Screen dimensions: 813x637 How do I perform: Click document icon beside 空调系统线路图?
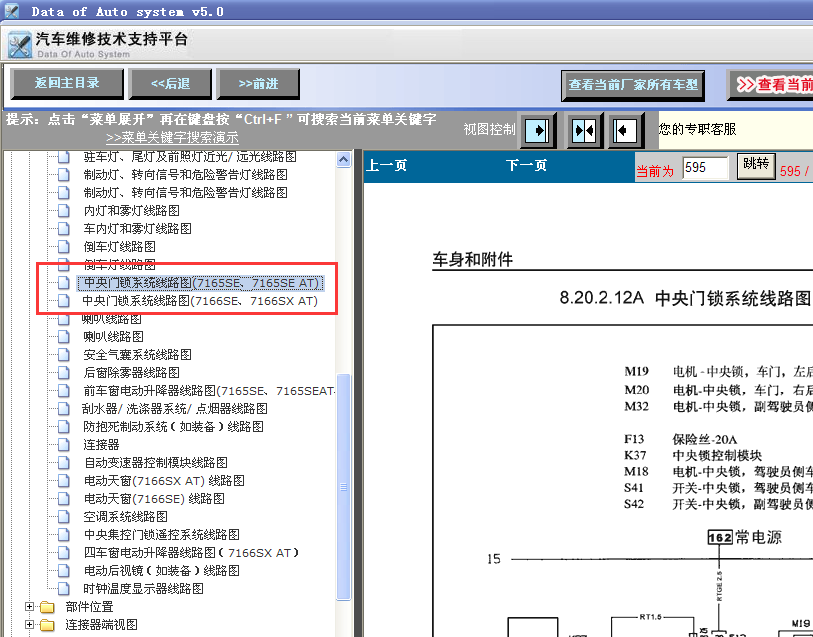64,517
